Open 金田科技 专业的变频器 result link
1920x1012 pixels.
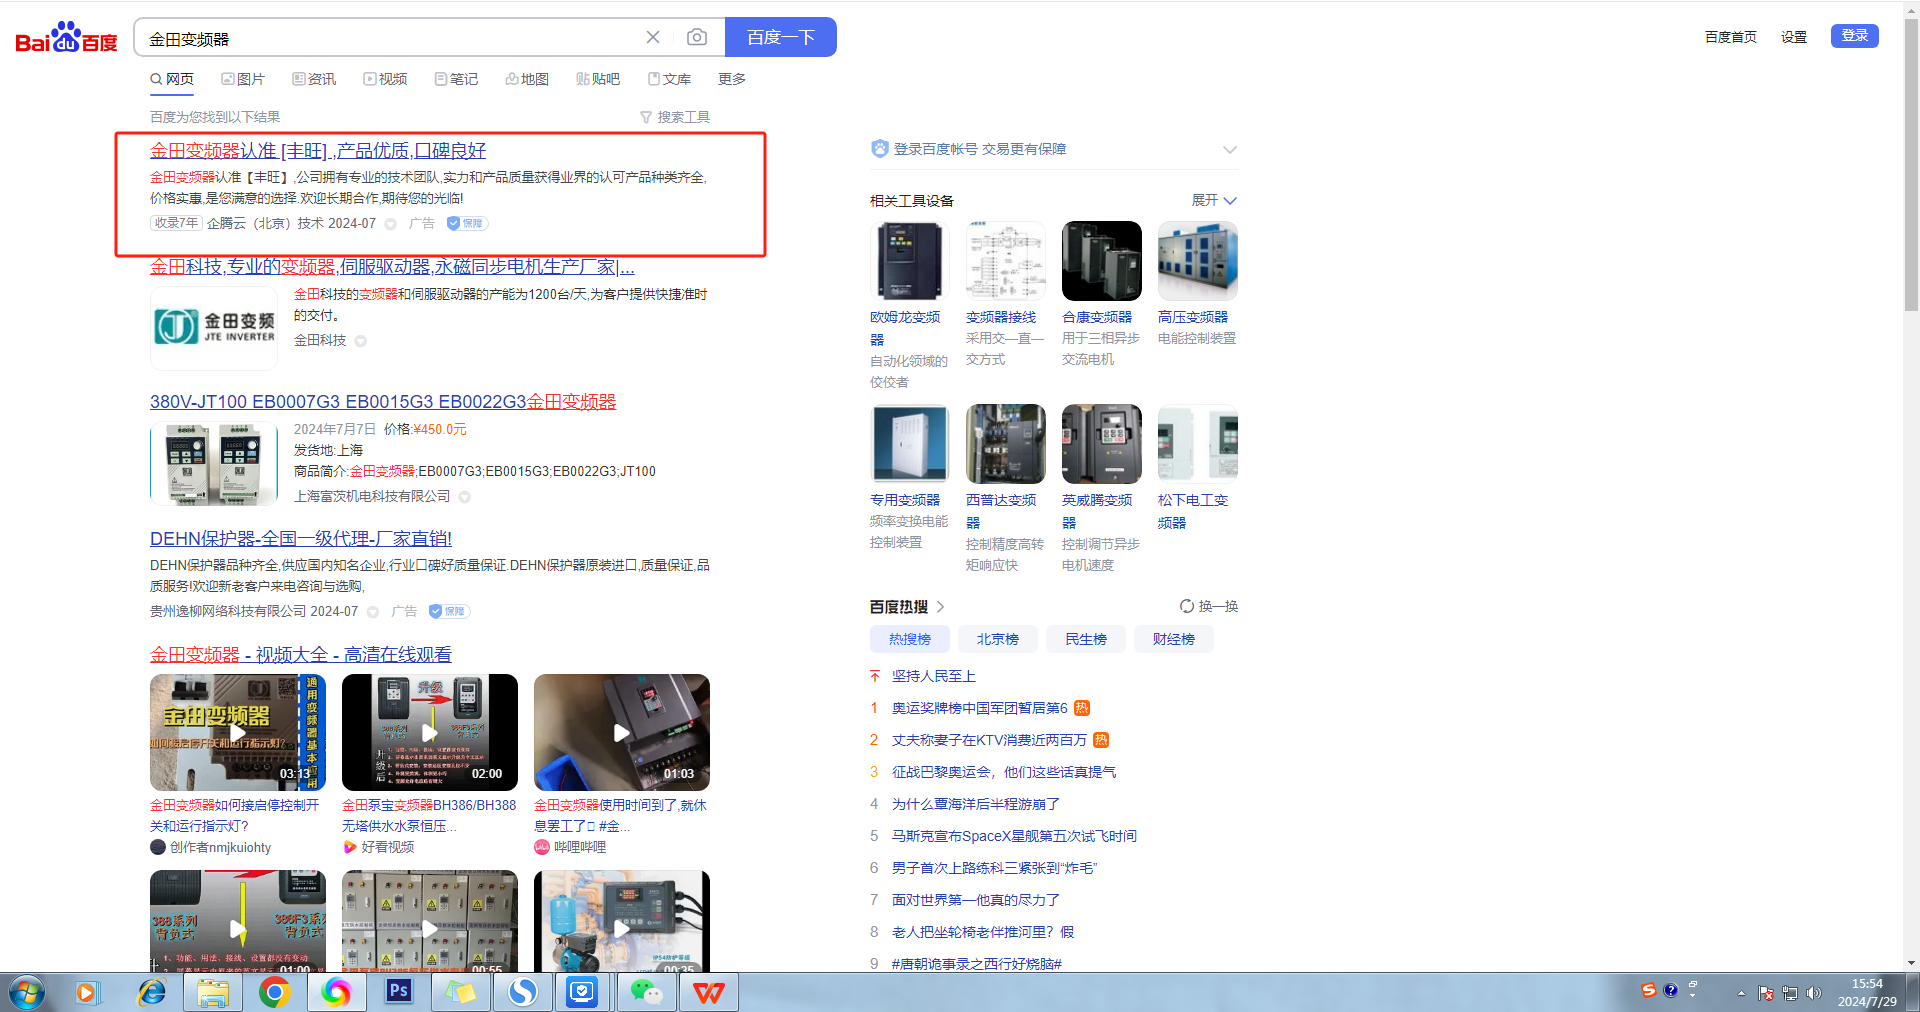coord(392,267)
